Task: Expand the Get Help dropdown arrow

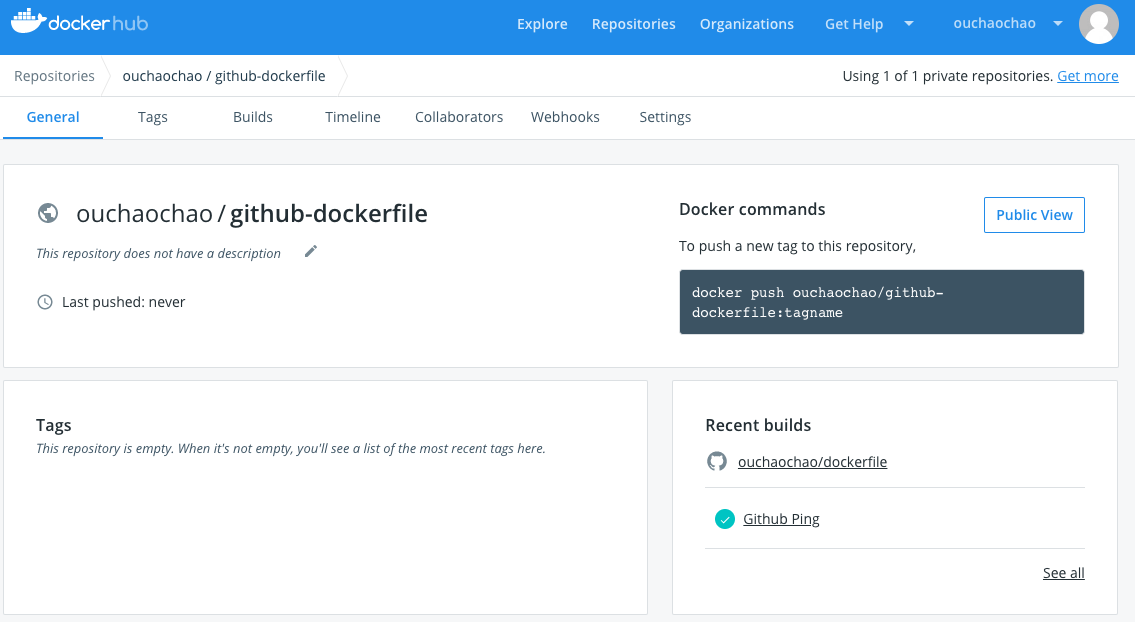Action: point(908,24)
